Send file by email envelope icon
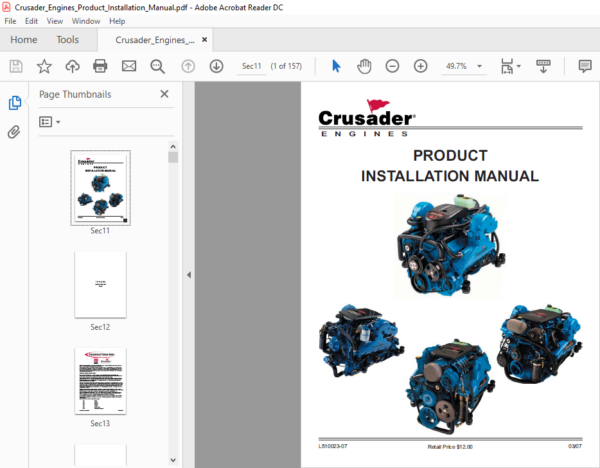 tap(129, 66)
